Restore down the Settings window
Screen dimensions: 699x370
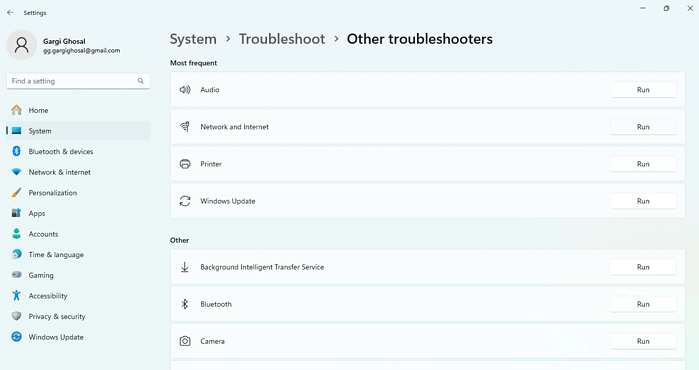click(666, 8)
